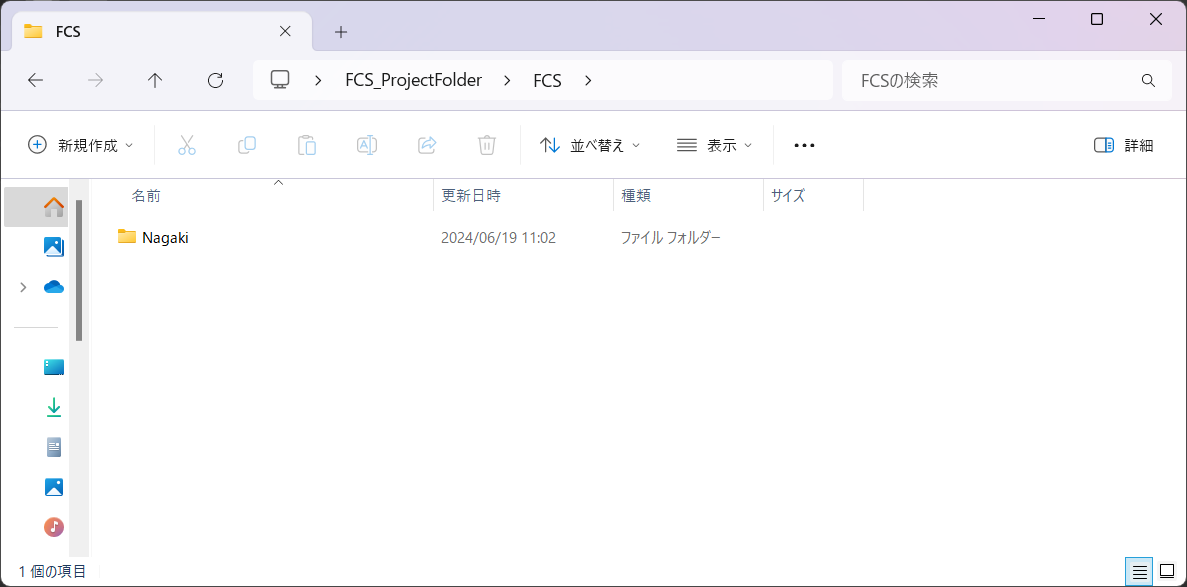
Task: Click the Delete trash can icon
Action: coord(487,145)
